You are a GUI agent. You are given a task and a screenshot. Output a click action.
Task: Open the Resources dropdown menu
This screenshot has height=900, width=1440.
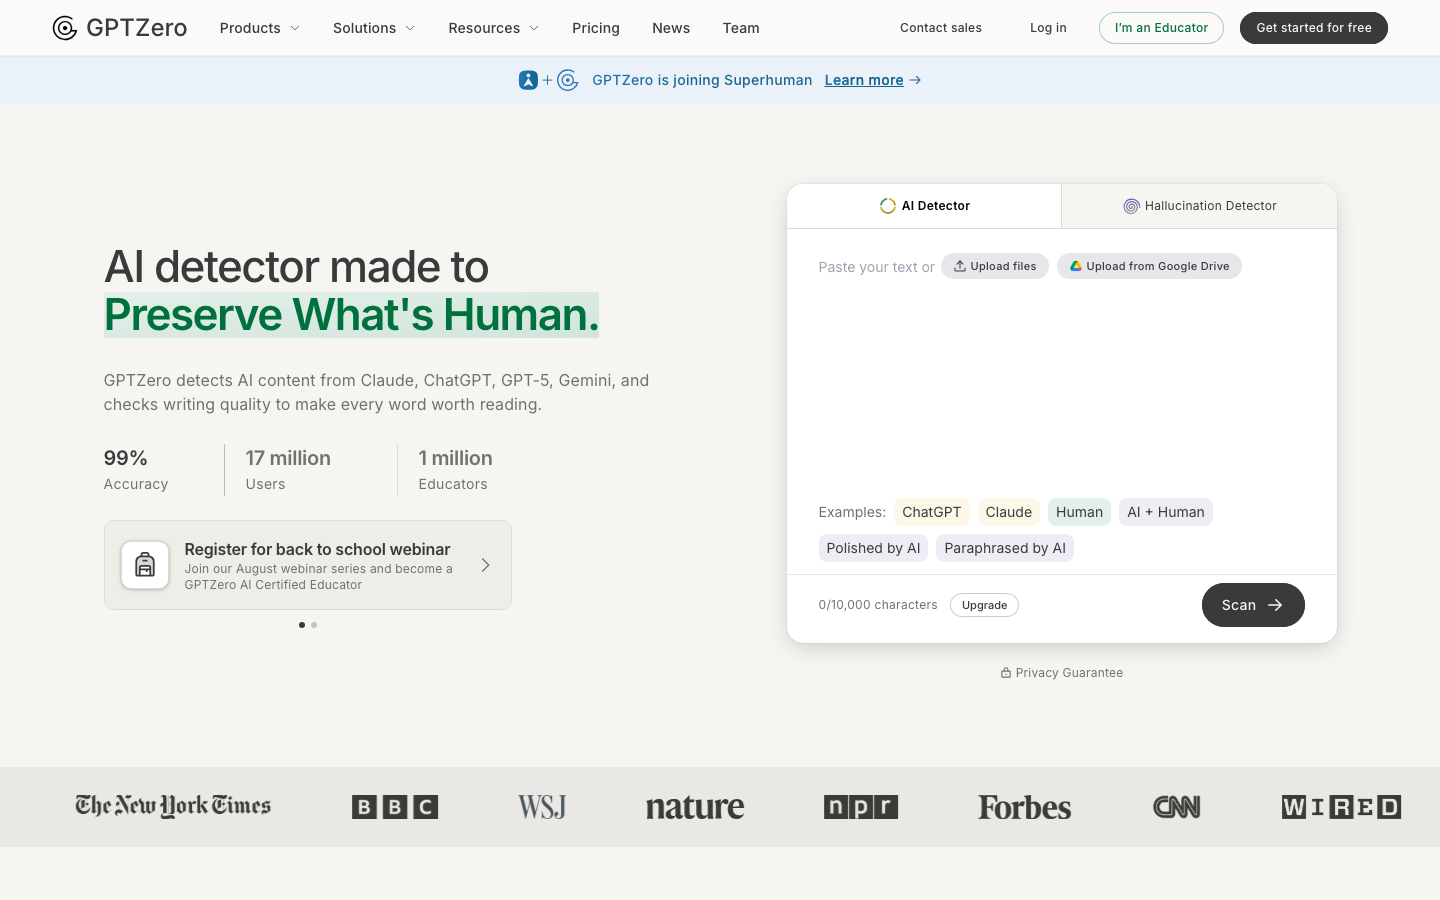coord(494,28)
